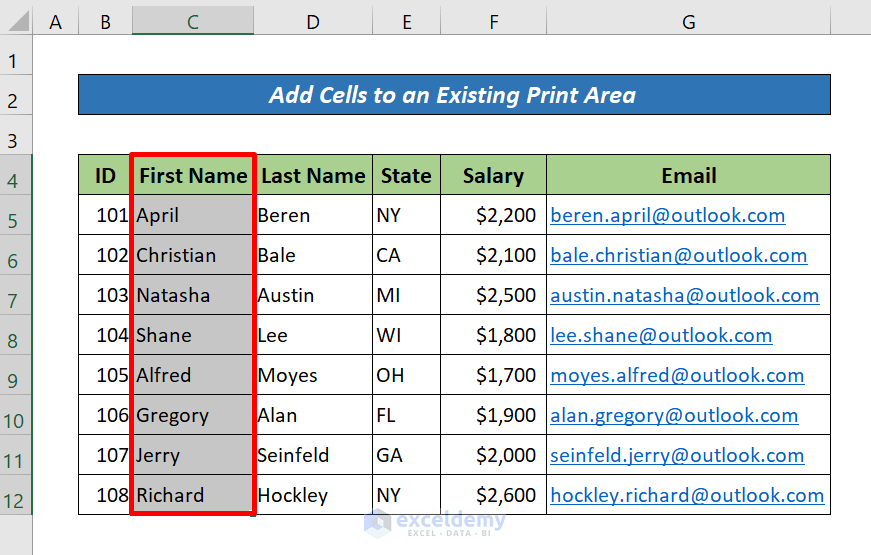Select column G header
Viewport: 871px width, 555px height.
click(x=688, y=21)
